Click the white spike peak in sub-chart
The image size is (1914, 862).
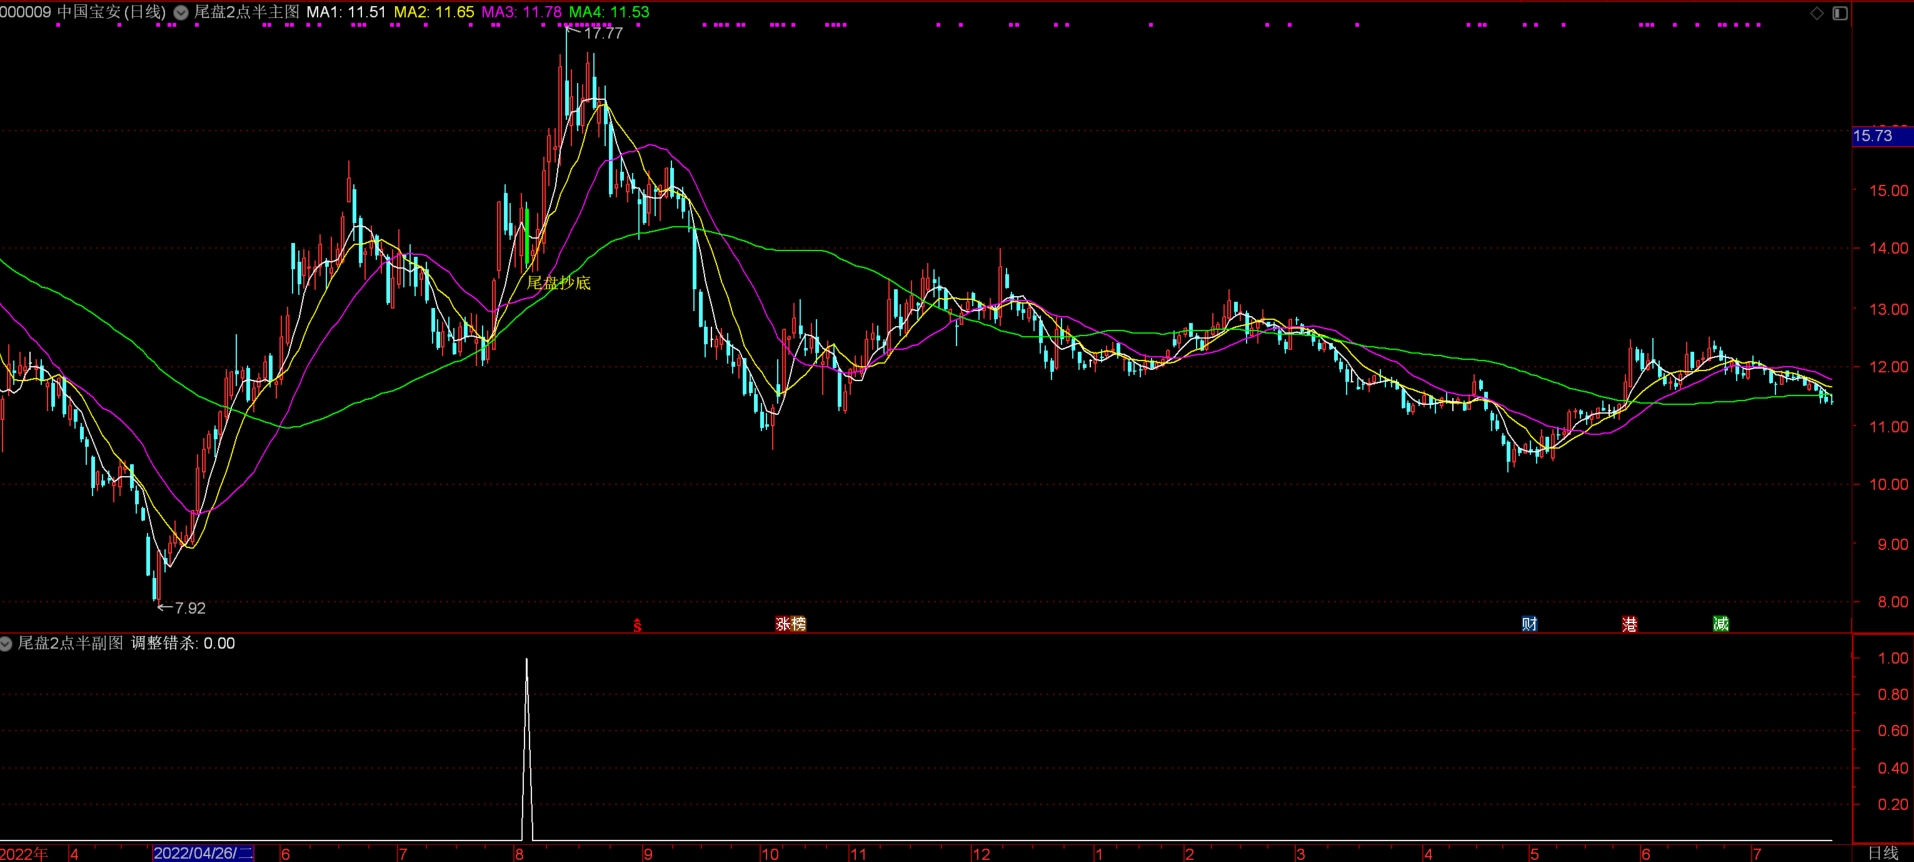pyautogui.click(x=527, y=662)
